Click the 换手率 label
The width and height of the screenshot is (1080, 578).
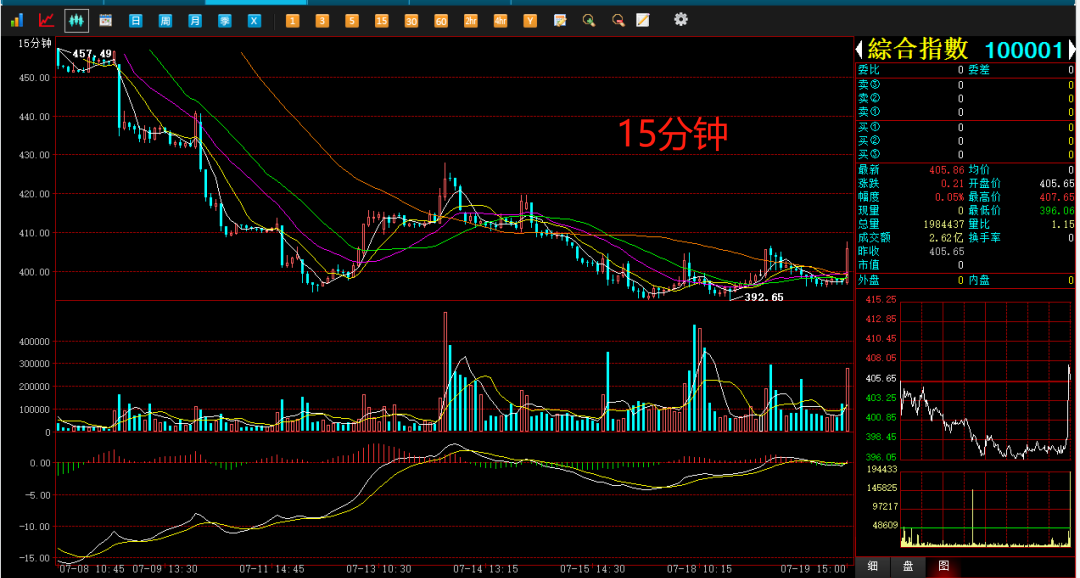[985, 238]
